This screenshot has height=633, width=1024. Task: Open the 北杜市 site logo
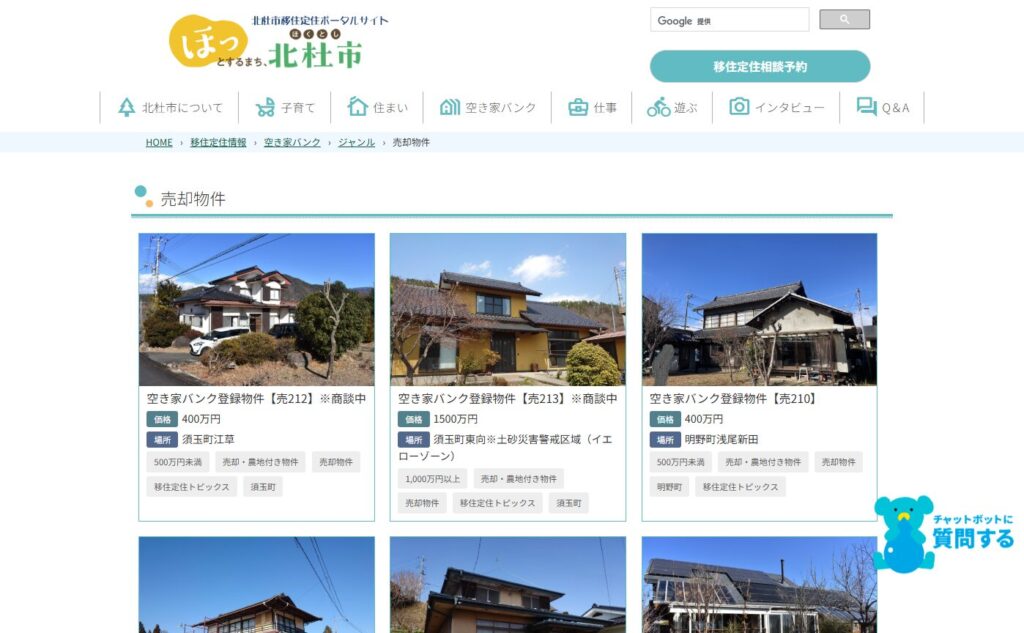(x=278, y=42)
